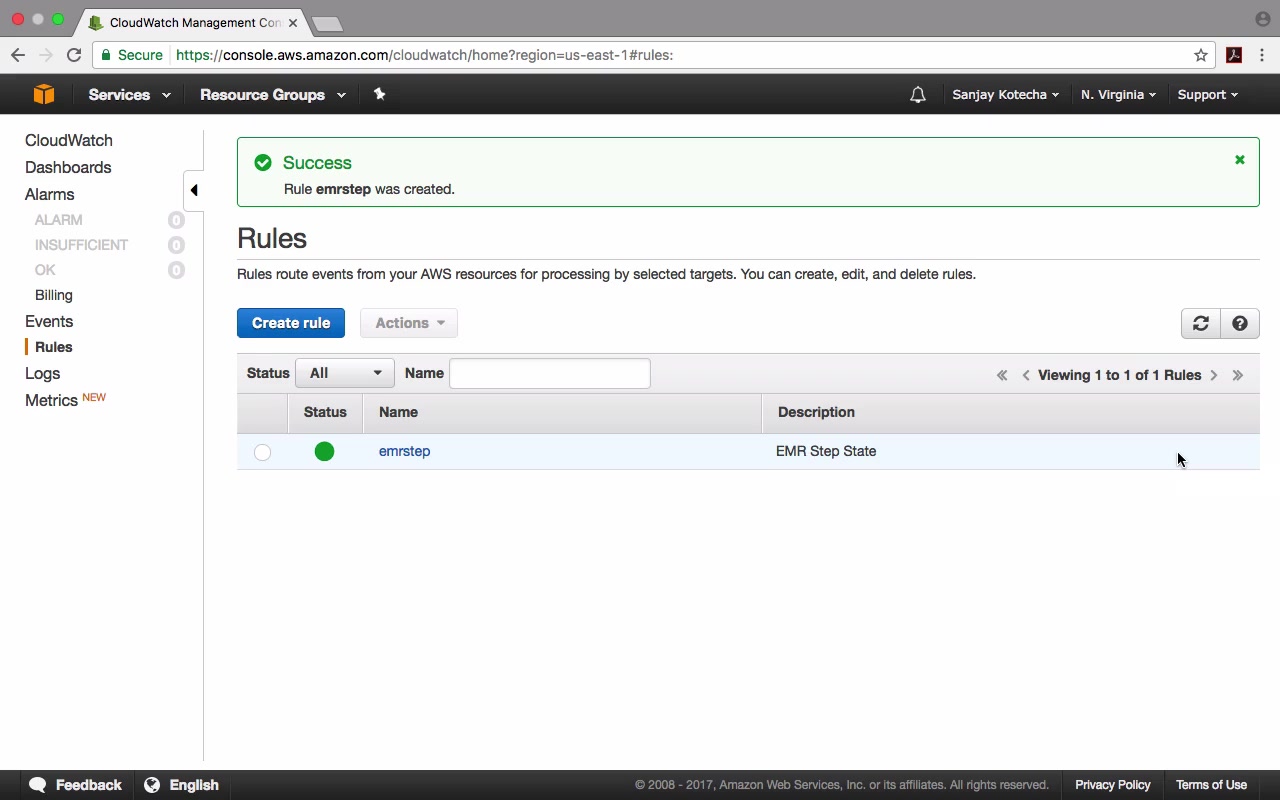Select Rules in the sidebar

54,347
